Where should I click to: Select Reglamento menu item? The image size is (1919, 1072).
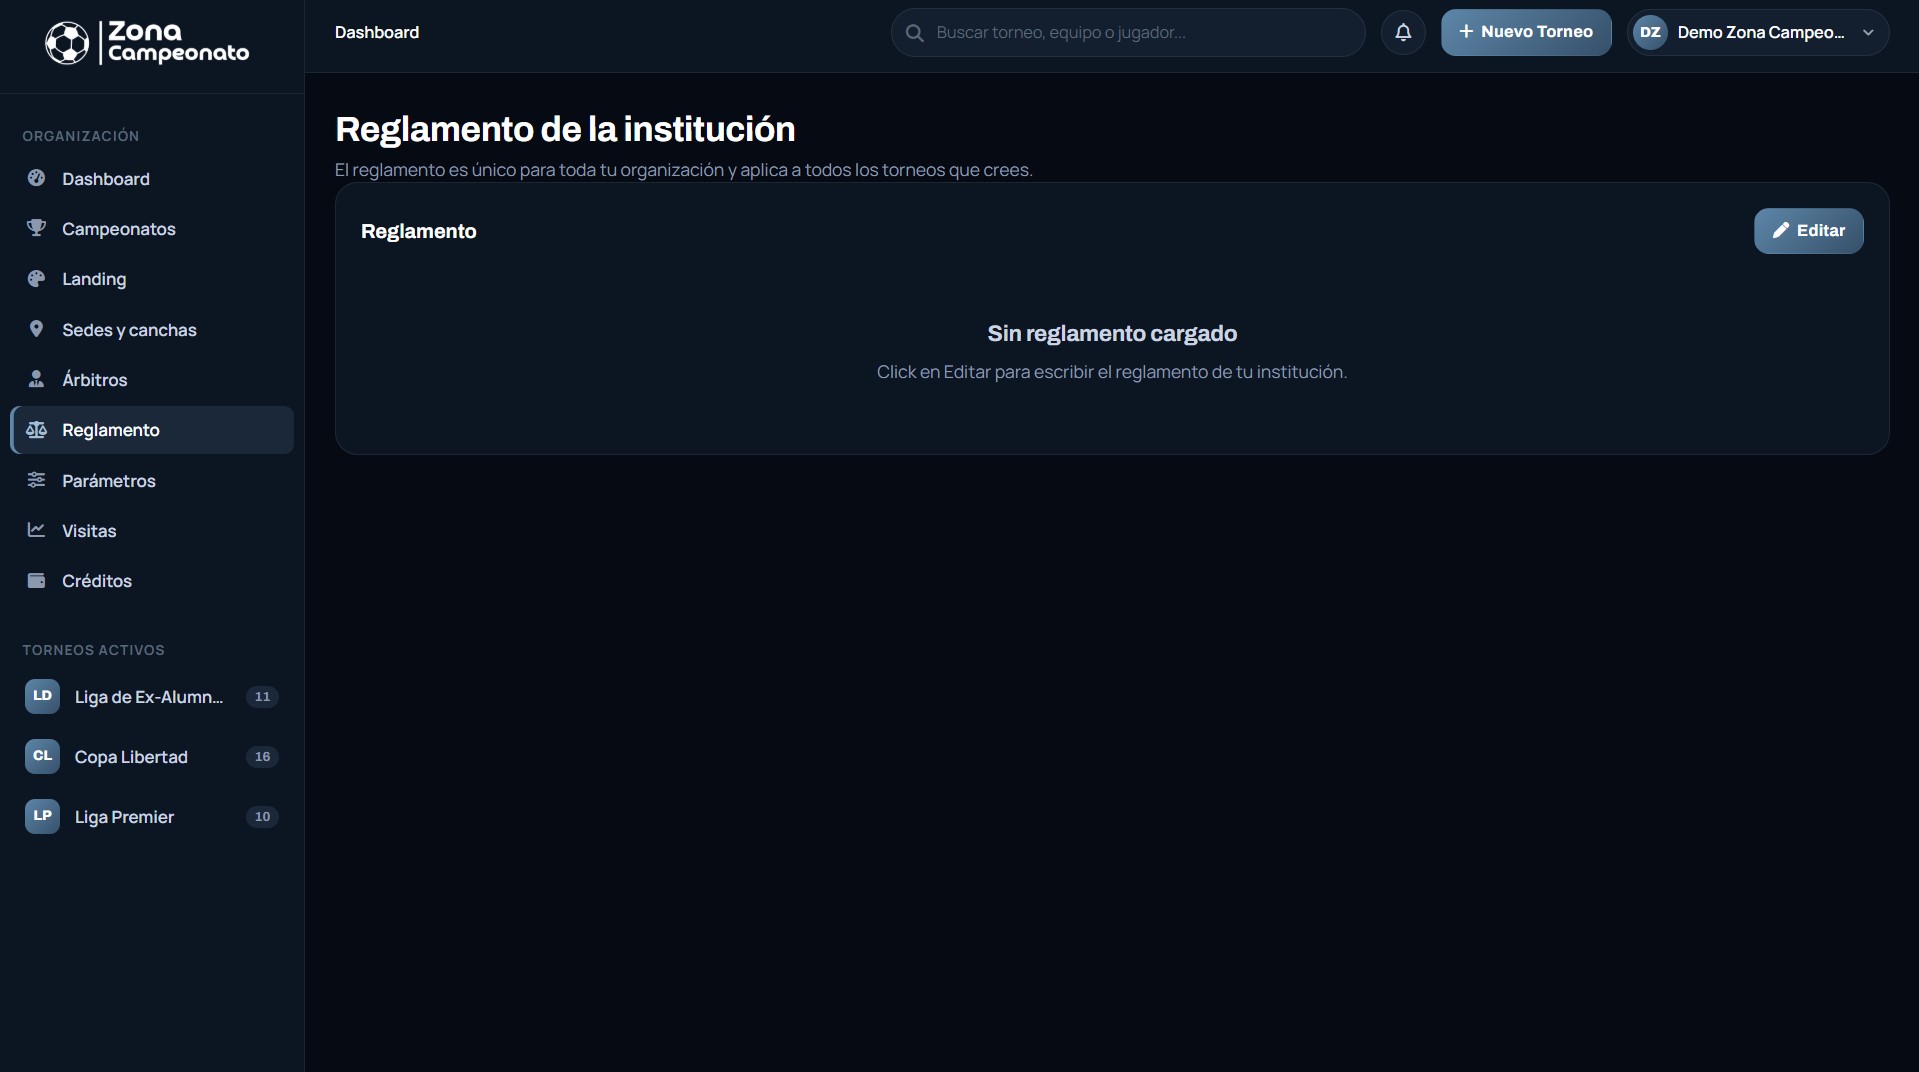coord(152,430)
